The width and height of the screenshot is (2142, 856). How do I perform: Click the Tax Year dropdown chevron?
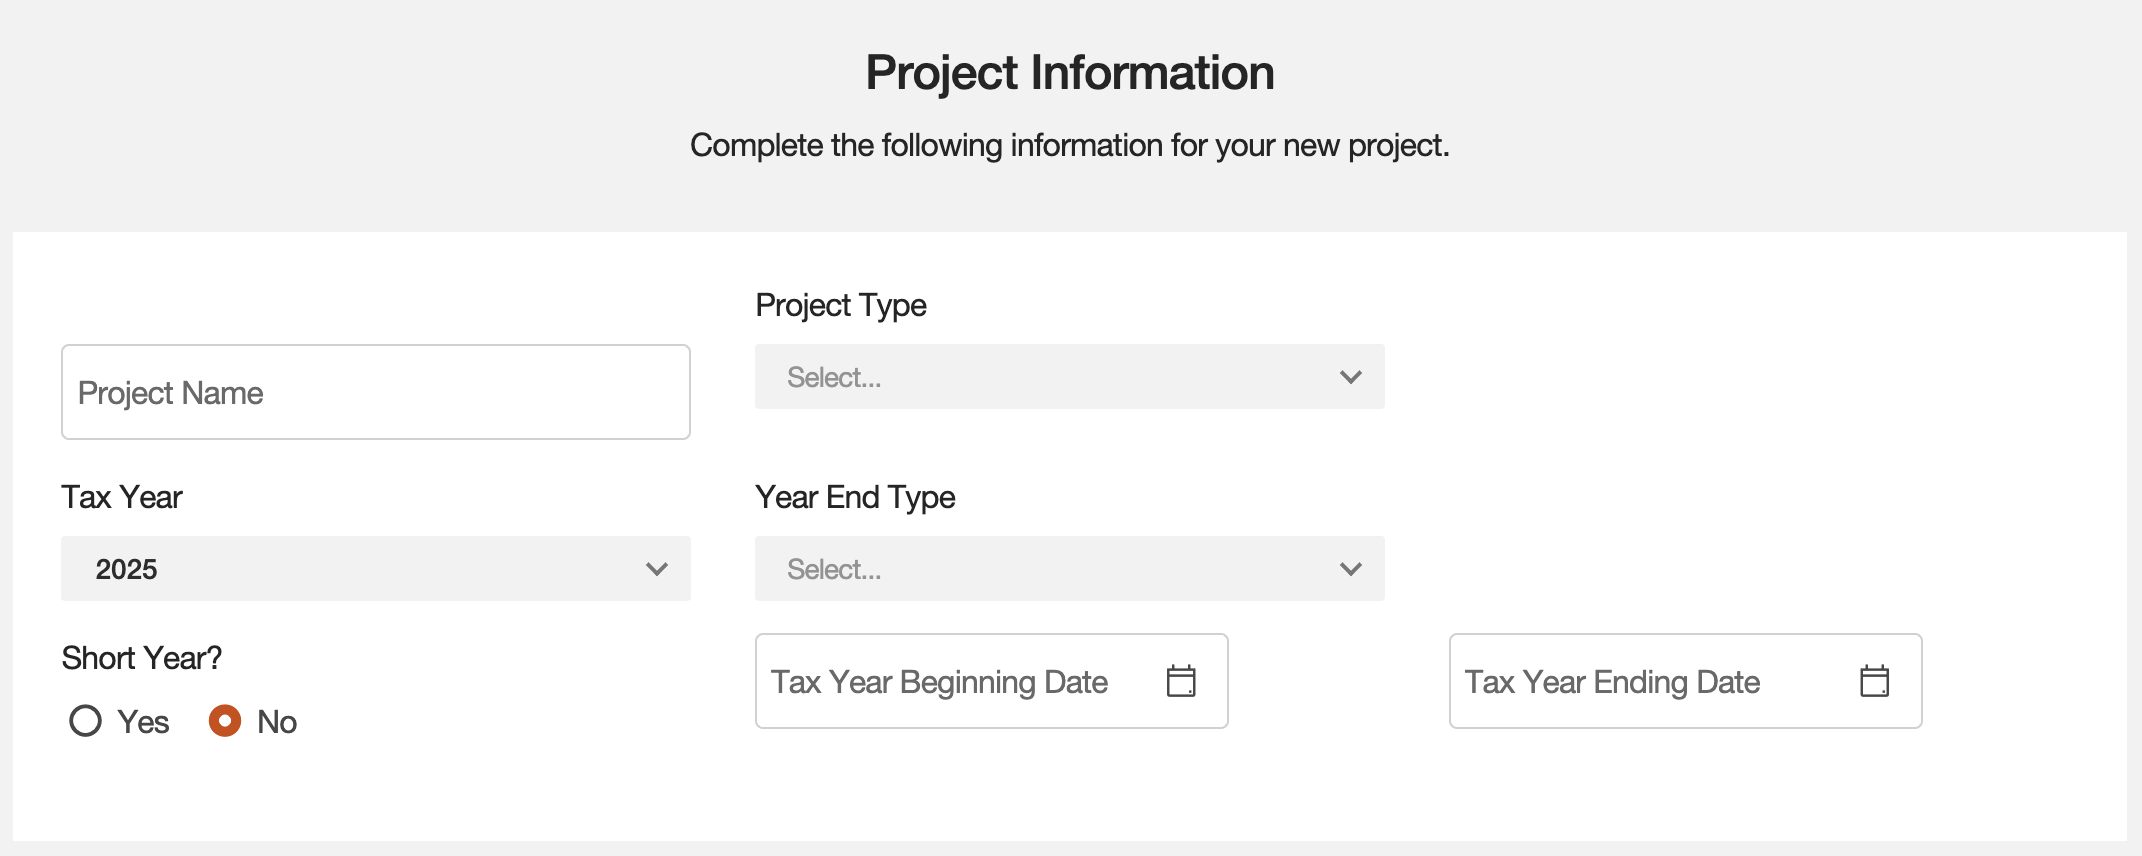coord(657,569)
